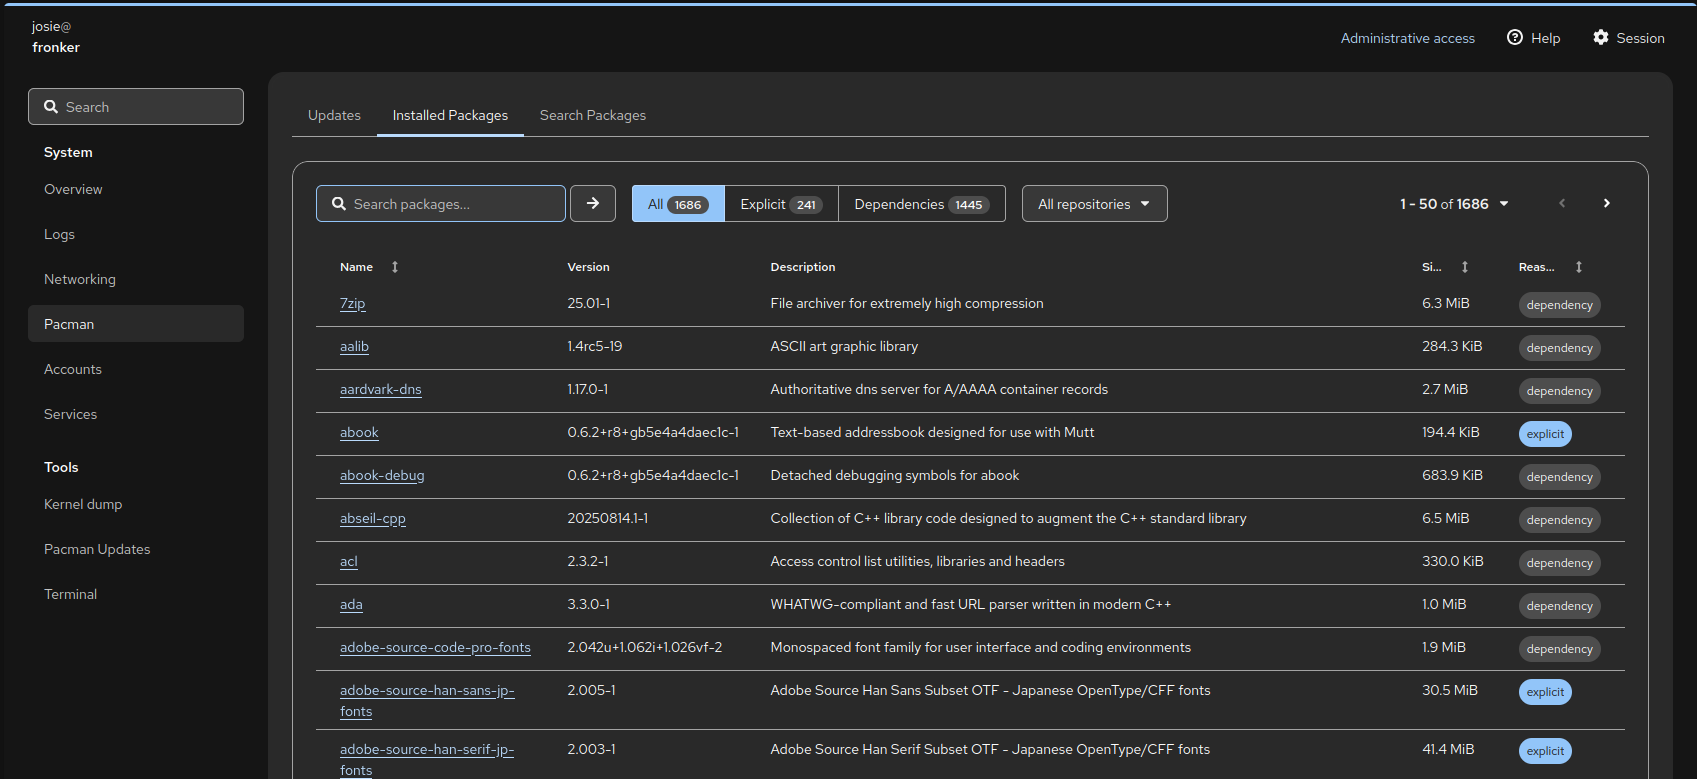Sort packages by Size column icon
Image resolution: width=1697 pixels, height=779 pixels.
tap(1465, 267)
